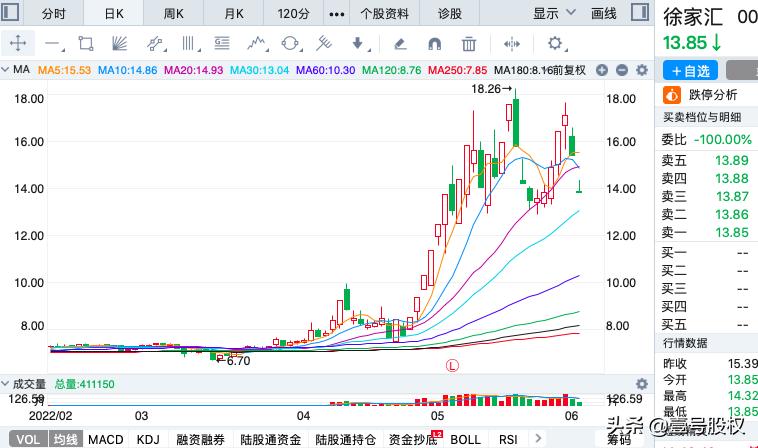Expand the 显示 dropdown
758x448 pixels.
tap(554, 13)
